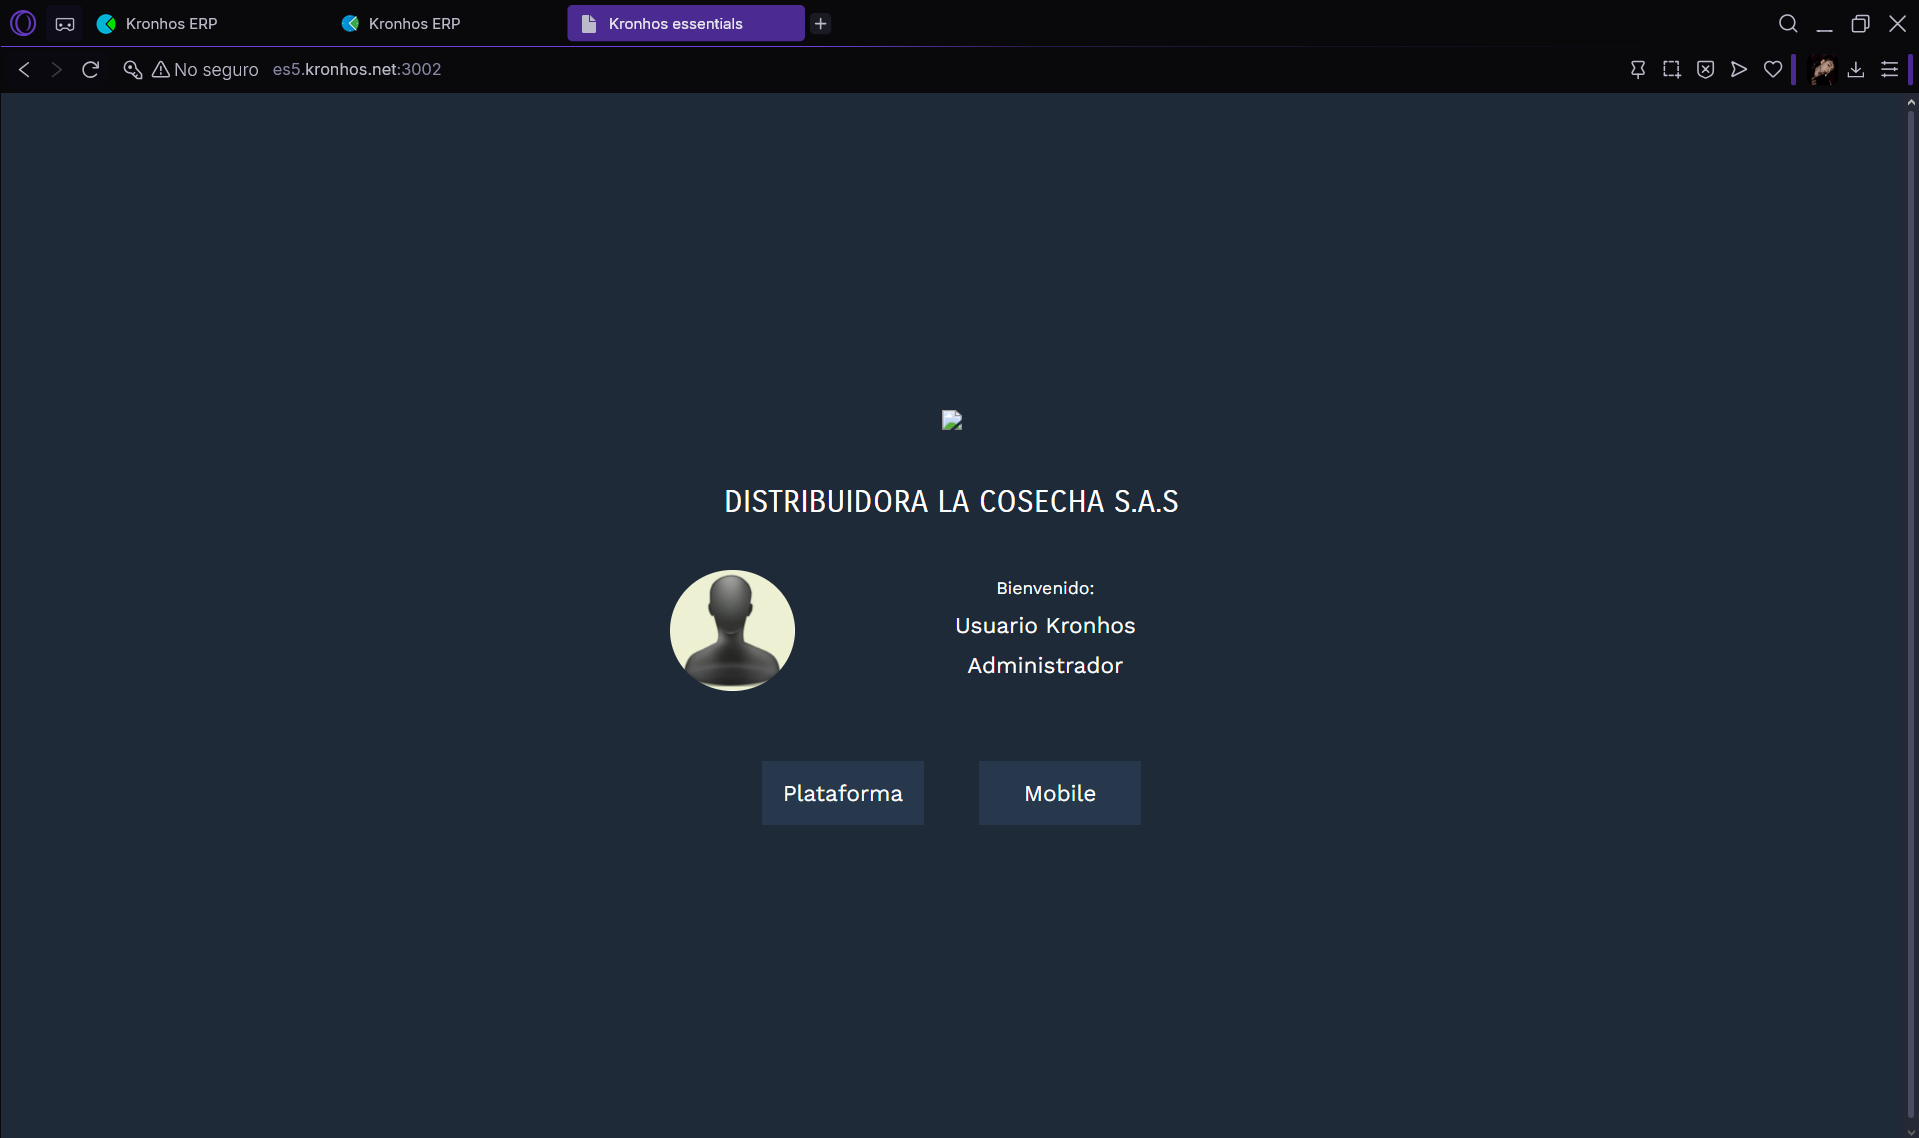Take a snapshot with the capture icon
1919x1138 pixels.
click(1671, 69)
